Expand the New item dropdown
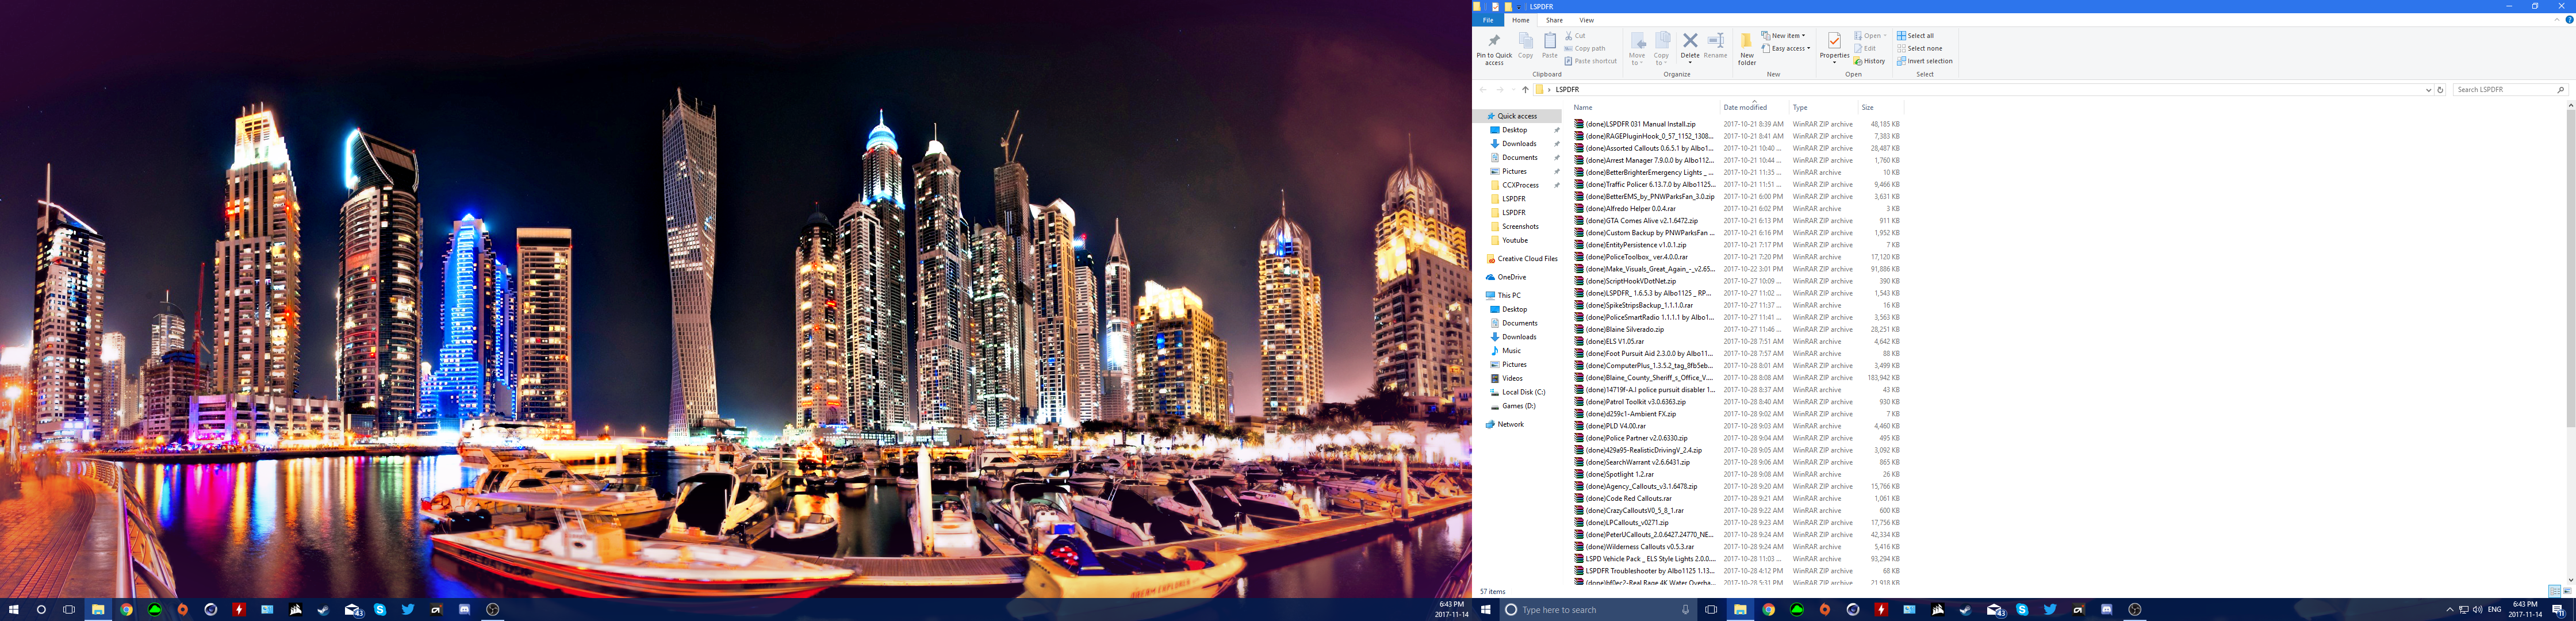The width and height of the screenshot is (2576, 621). click(x=1785, y=35)
